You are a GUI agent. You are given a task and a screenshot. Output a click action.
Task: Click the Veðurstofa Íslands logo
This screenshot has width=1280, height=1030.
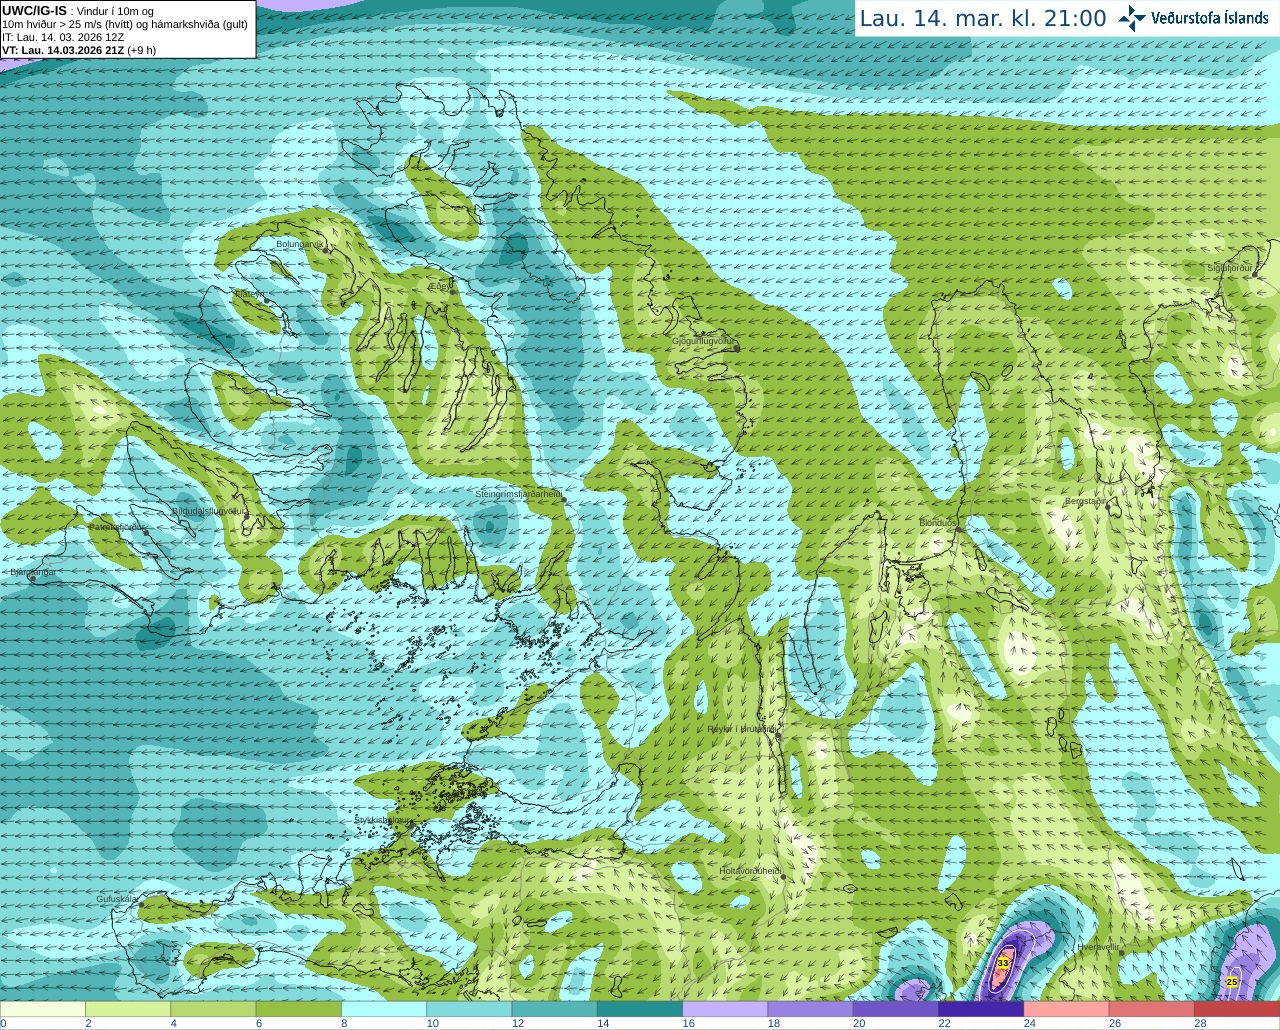1193,18
